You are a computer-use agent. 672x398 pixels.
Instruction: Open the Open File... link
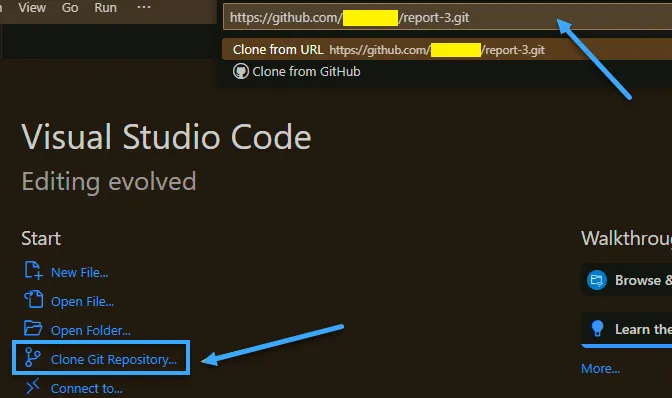tap(82, 302)
